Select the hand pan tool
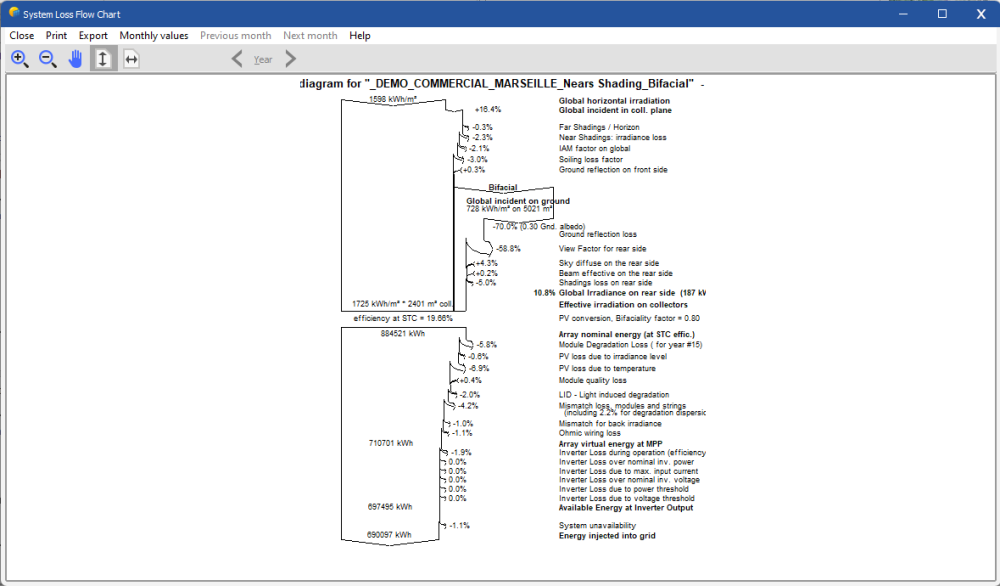Screen dimensions: 1000x586 coord(75,59)
